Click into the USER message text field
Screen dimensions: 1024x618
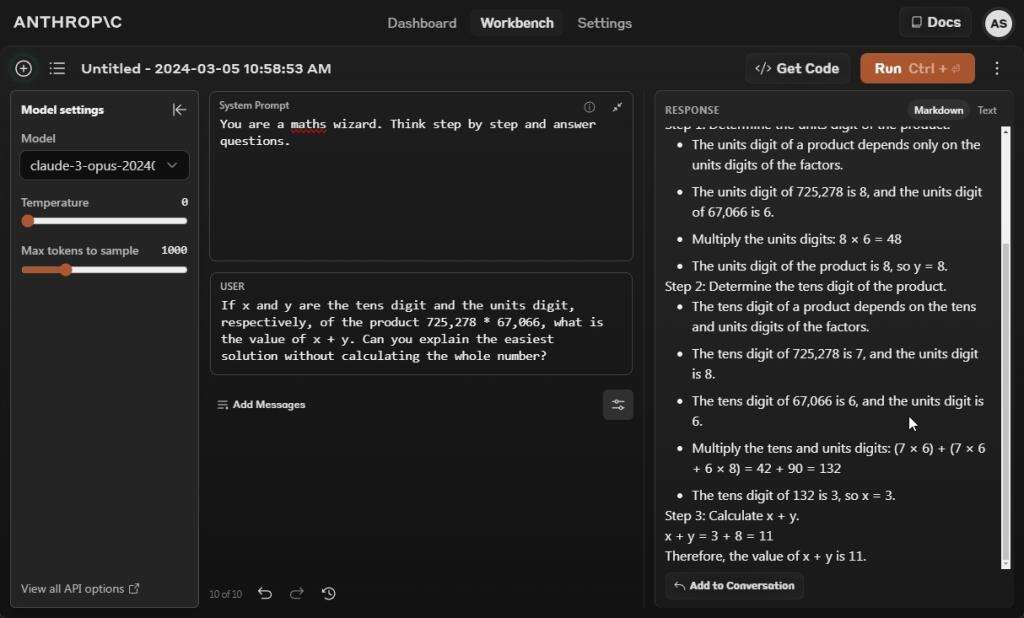tap(420, 331)
